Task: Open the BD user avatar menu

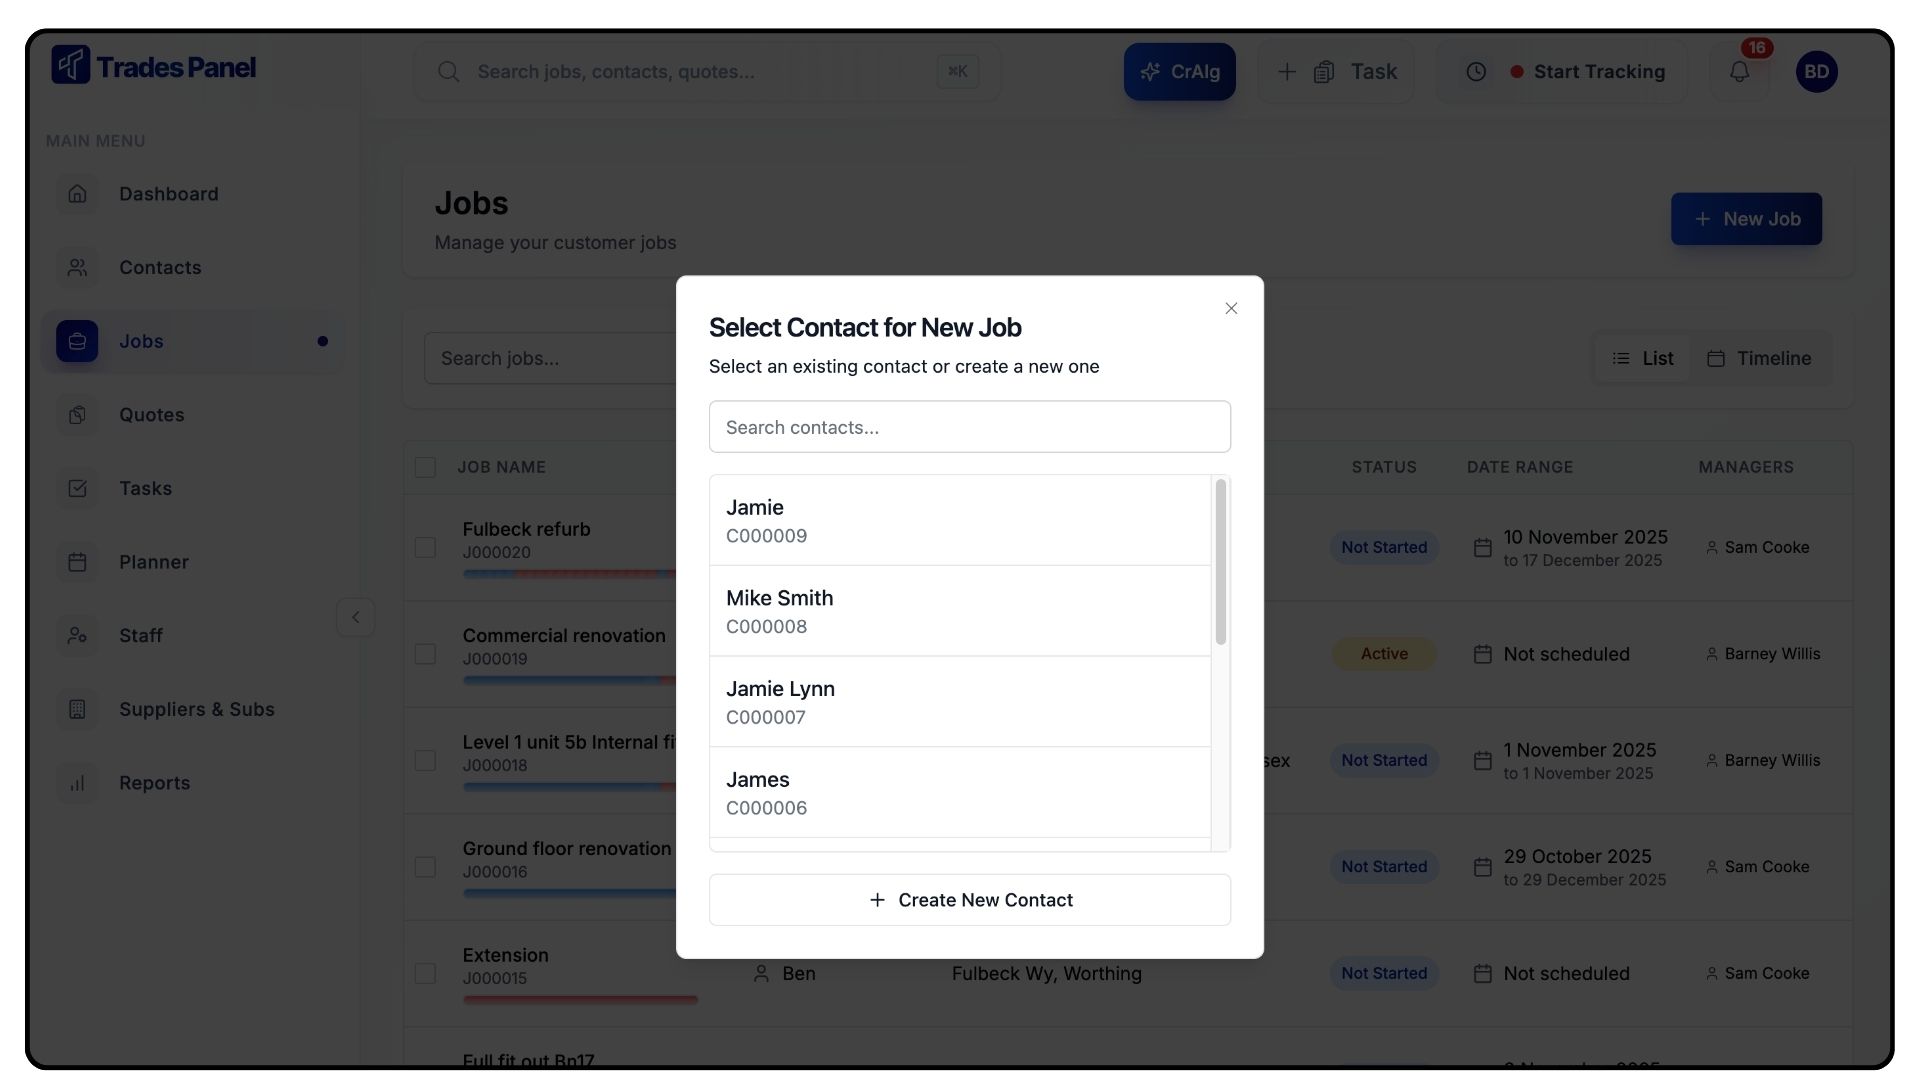Action: pyautogui.click(x=1816, y=72)
